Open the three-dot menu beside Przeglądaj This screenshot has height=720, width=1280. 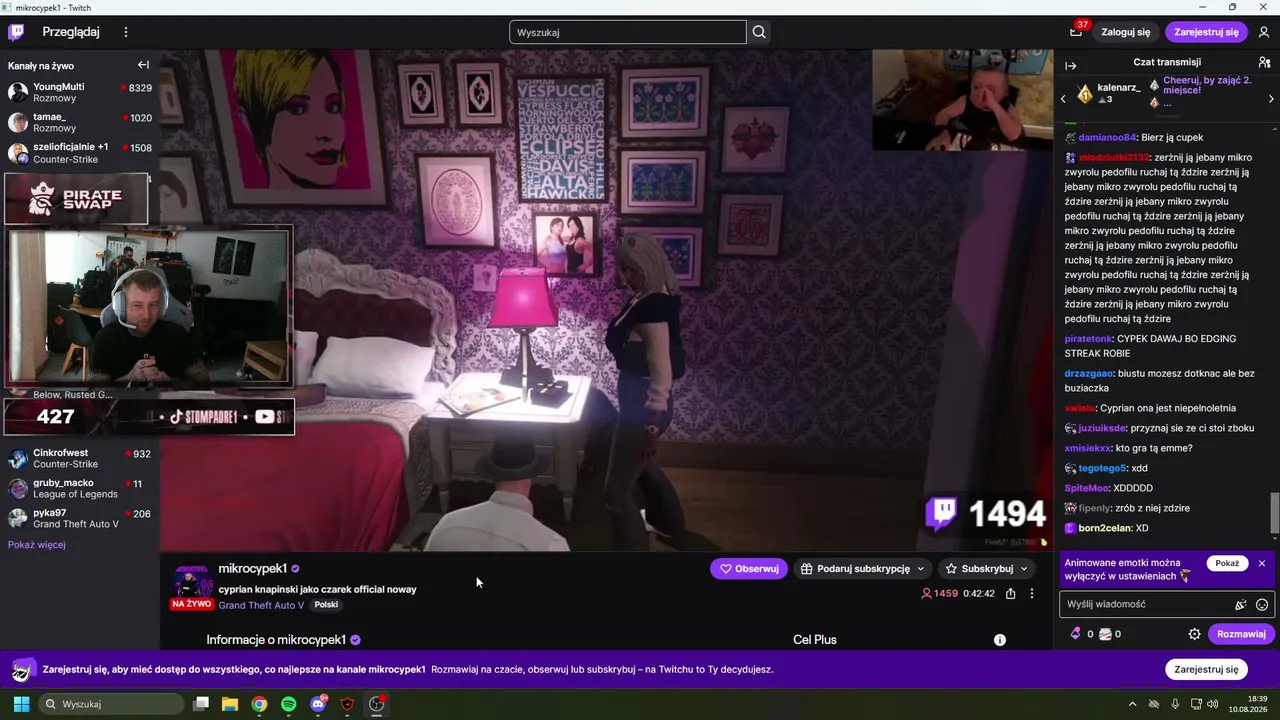[126, 32]
